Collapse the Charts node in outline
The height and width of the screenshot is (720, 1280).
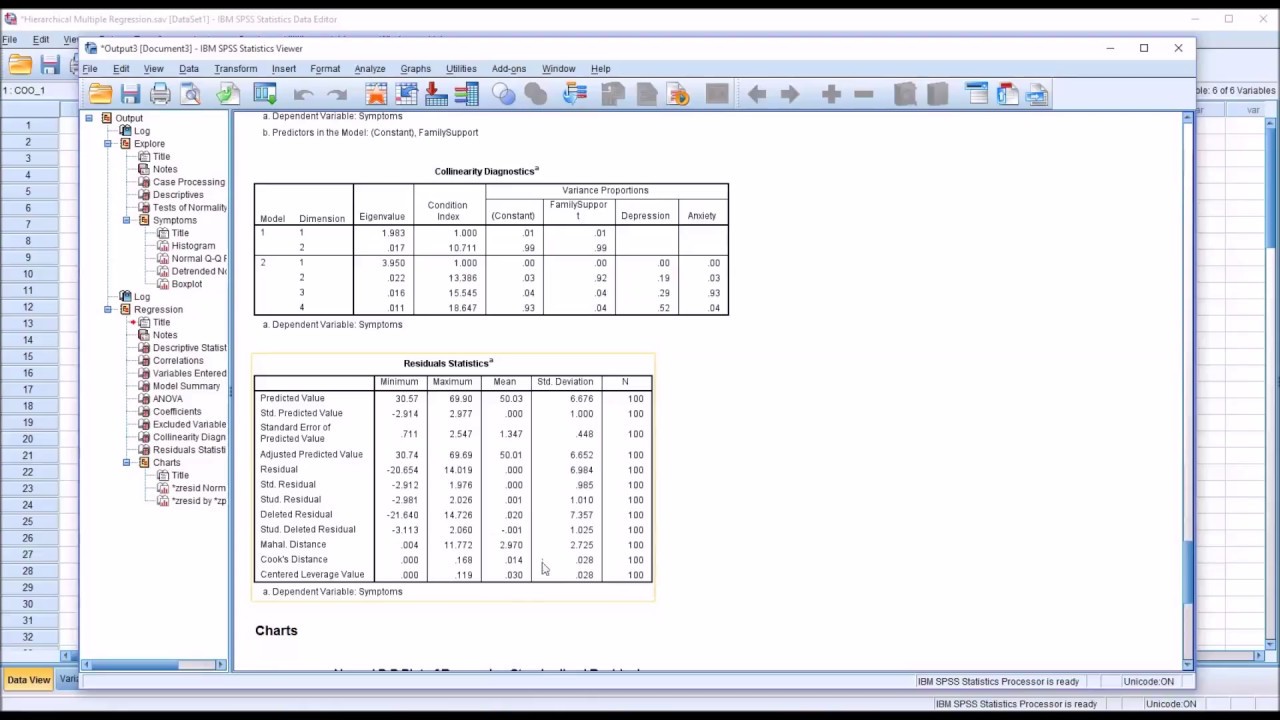click(x=127, y=463)
